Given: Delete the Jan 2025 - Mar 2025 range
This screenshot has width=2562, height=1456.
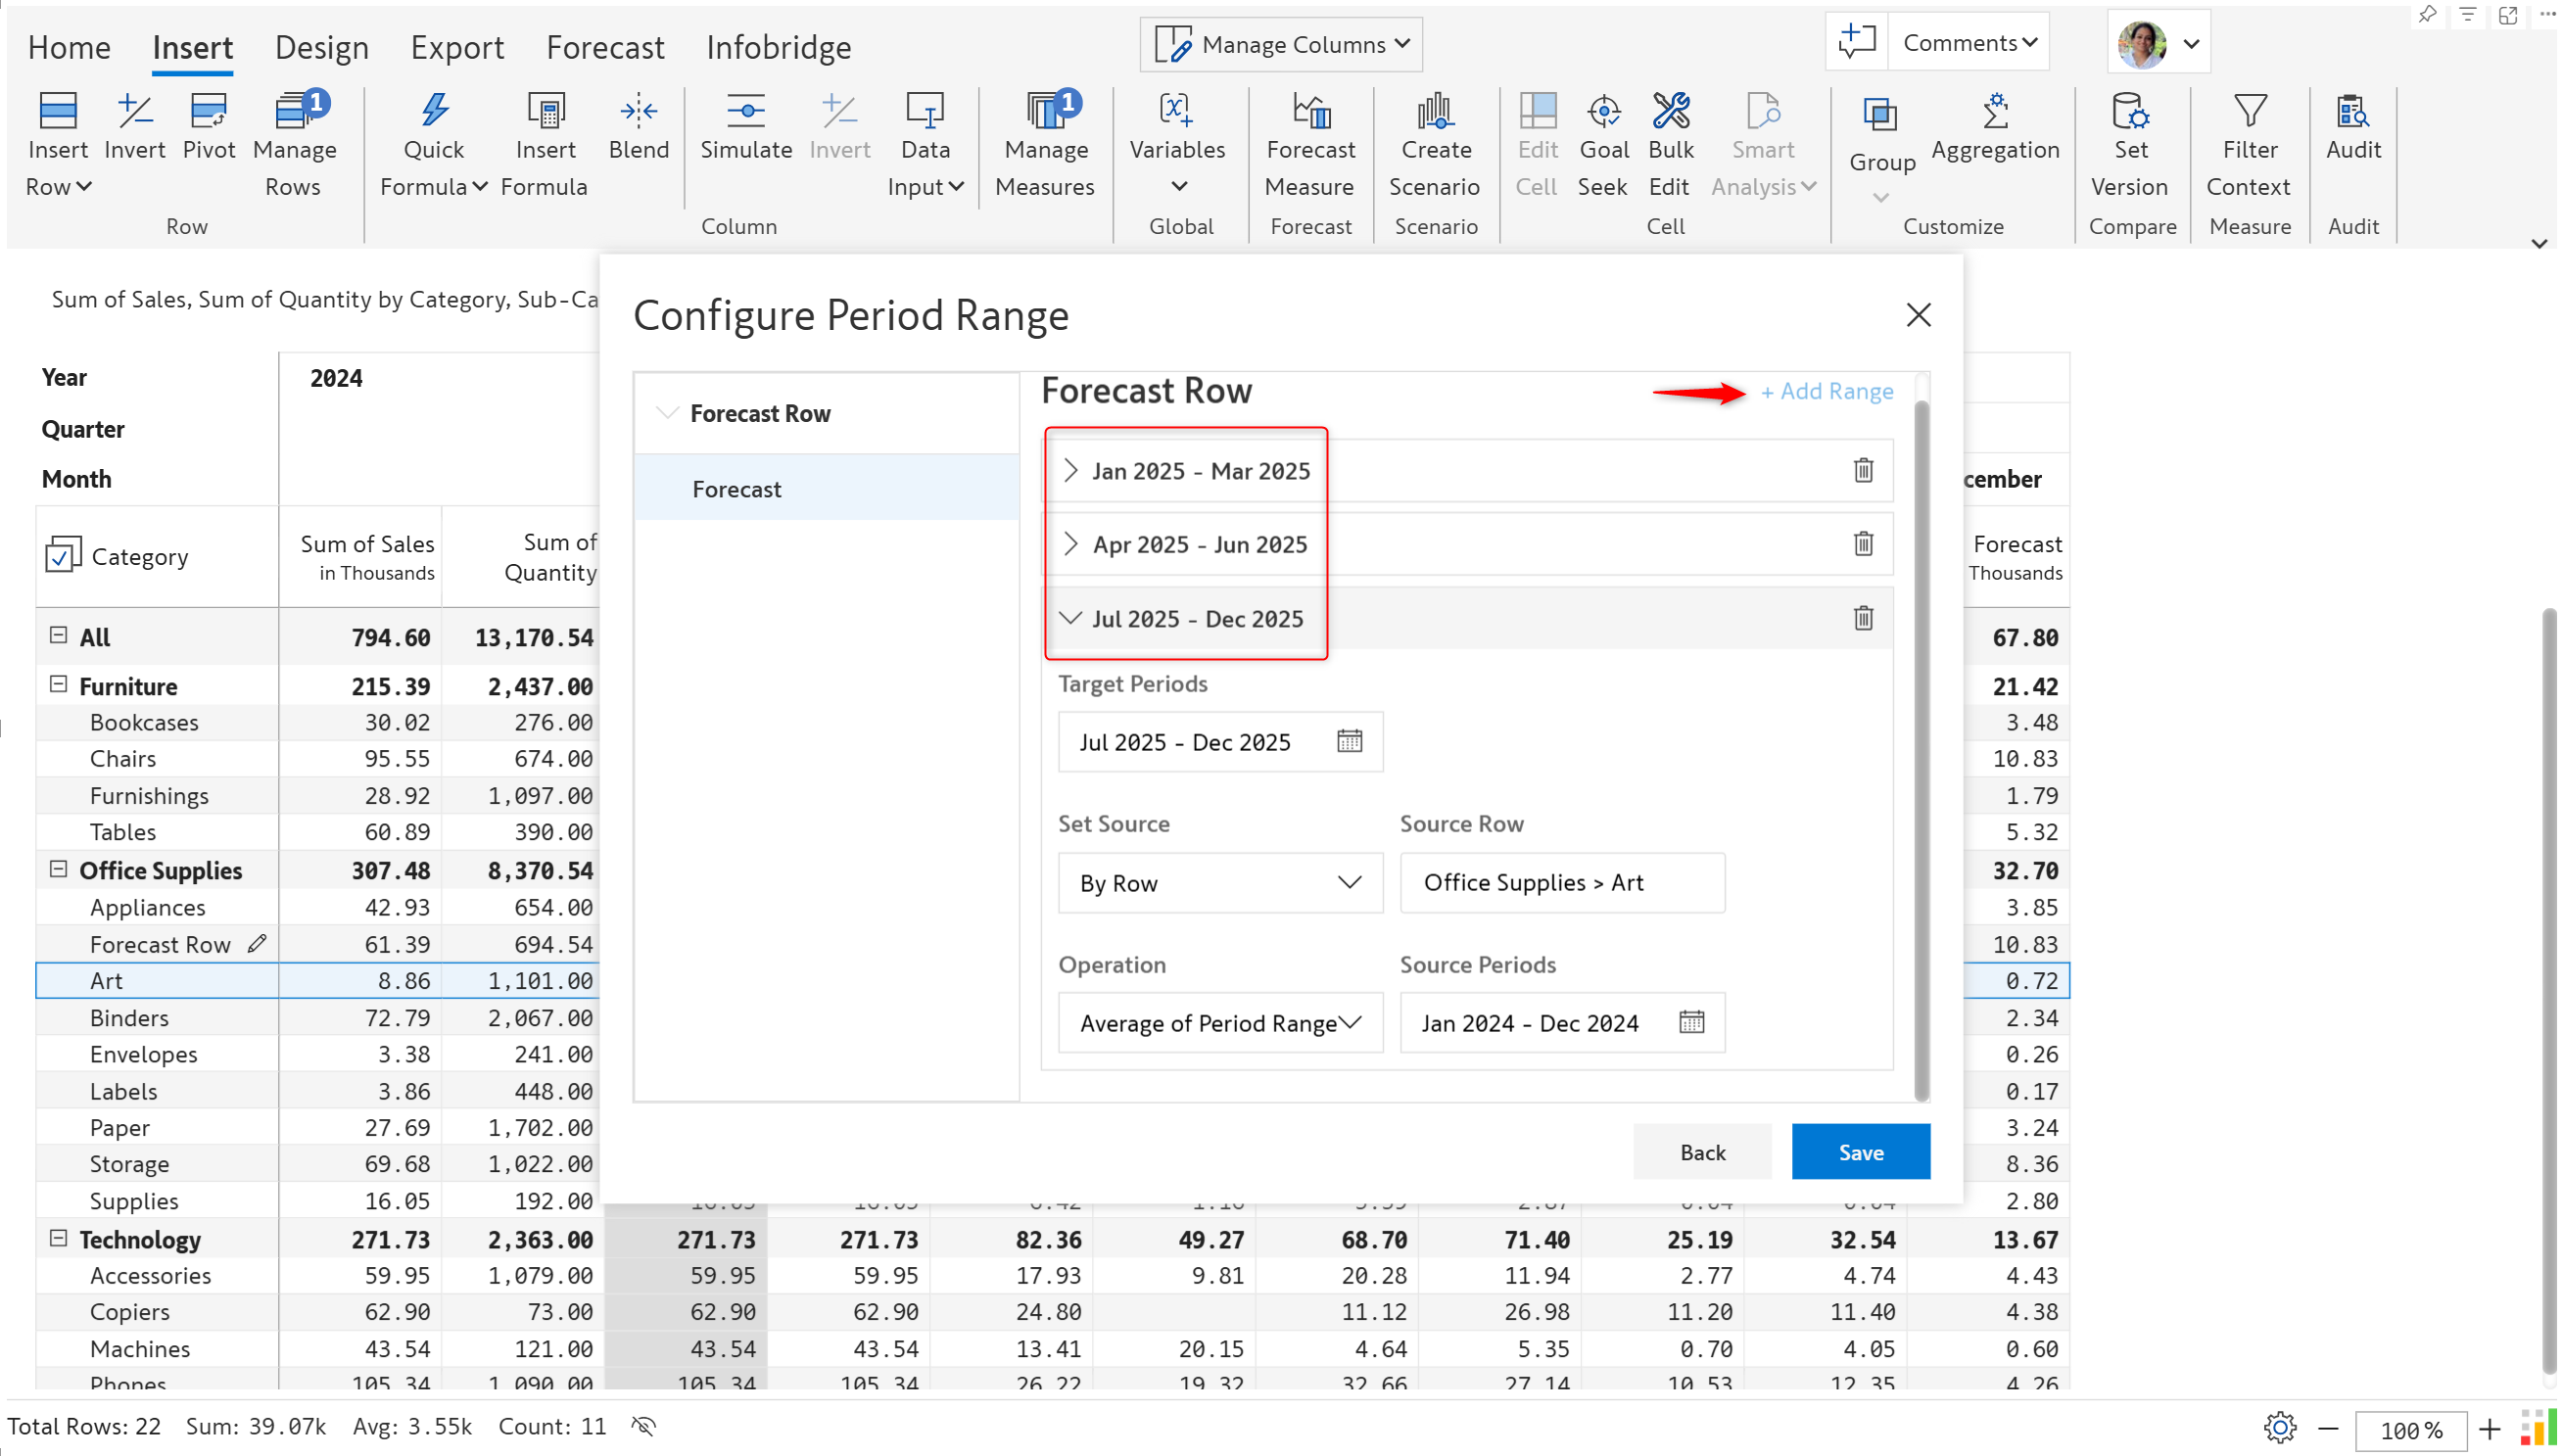Looking at the screenshot, I should [1863, 470].
